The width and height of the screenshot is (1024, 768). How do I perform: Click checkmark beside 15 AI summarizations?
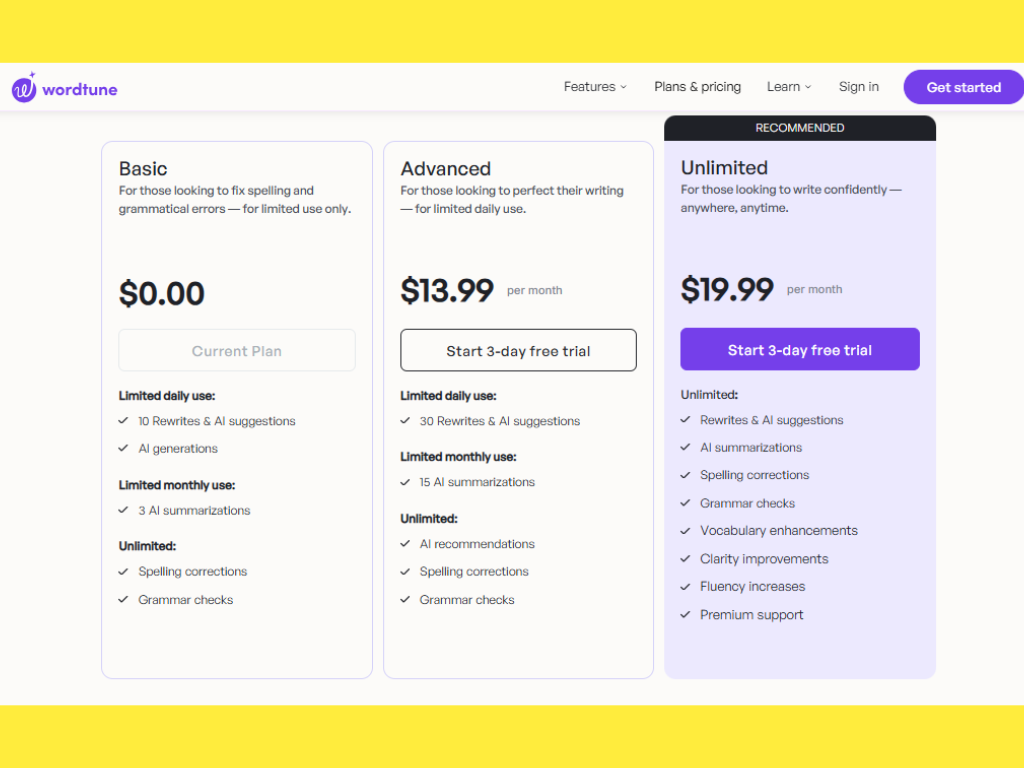405,482
